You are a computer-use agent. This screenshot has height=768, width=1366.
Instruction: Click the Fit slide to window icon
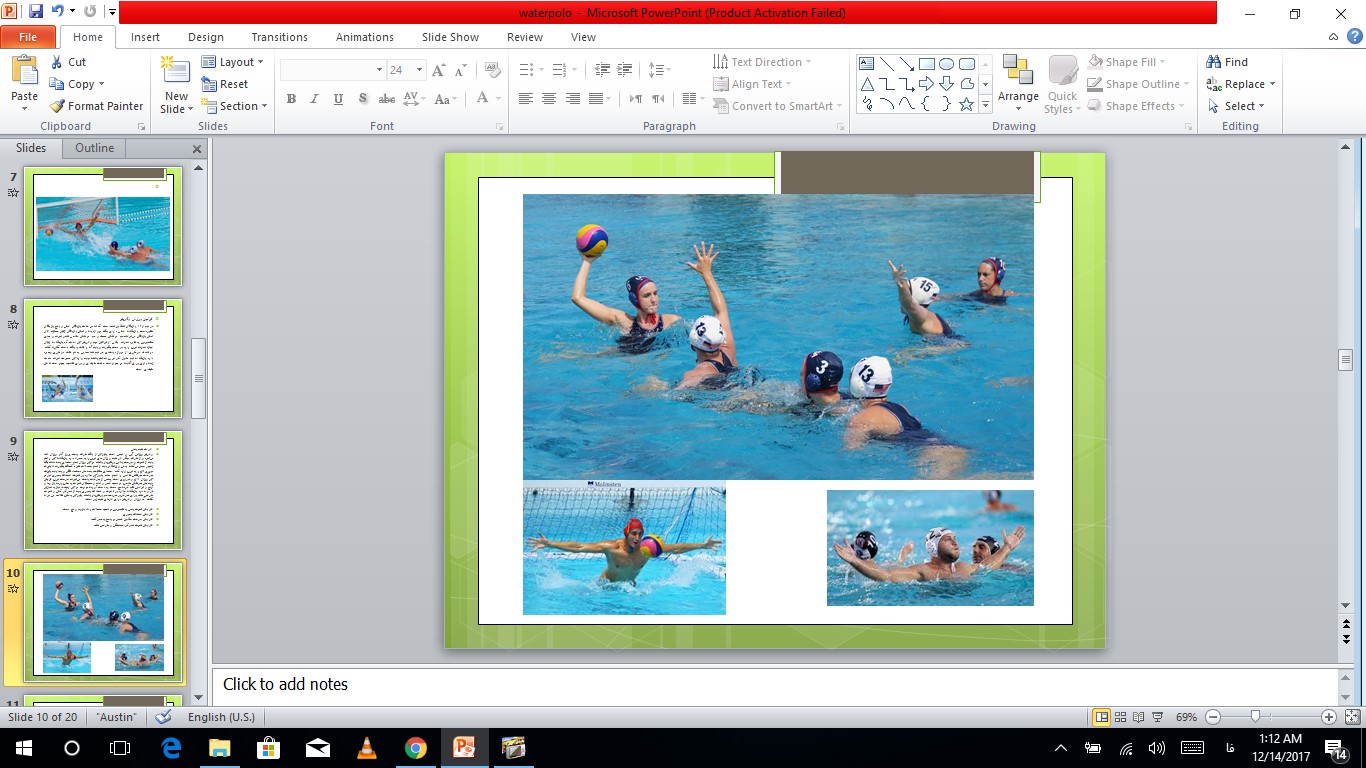pyautogui.click(x=1353, y=717)
